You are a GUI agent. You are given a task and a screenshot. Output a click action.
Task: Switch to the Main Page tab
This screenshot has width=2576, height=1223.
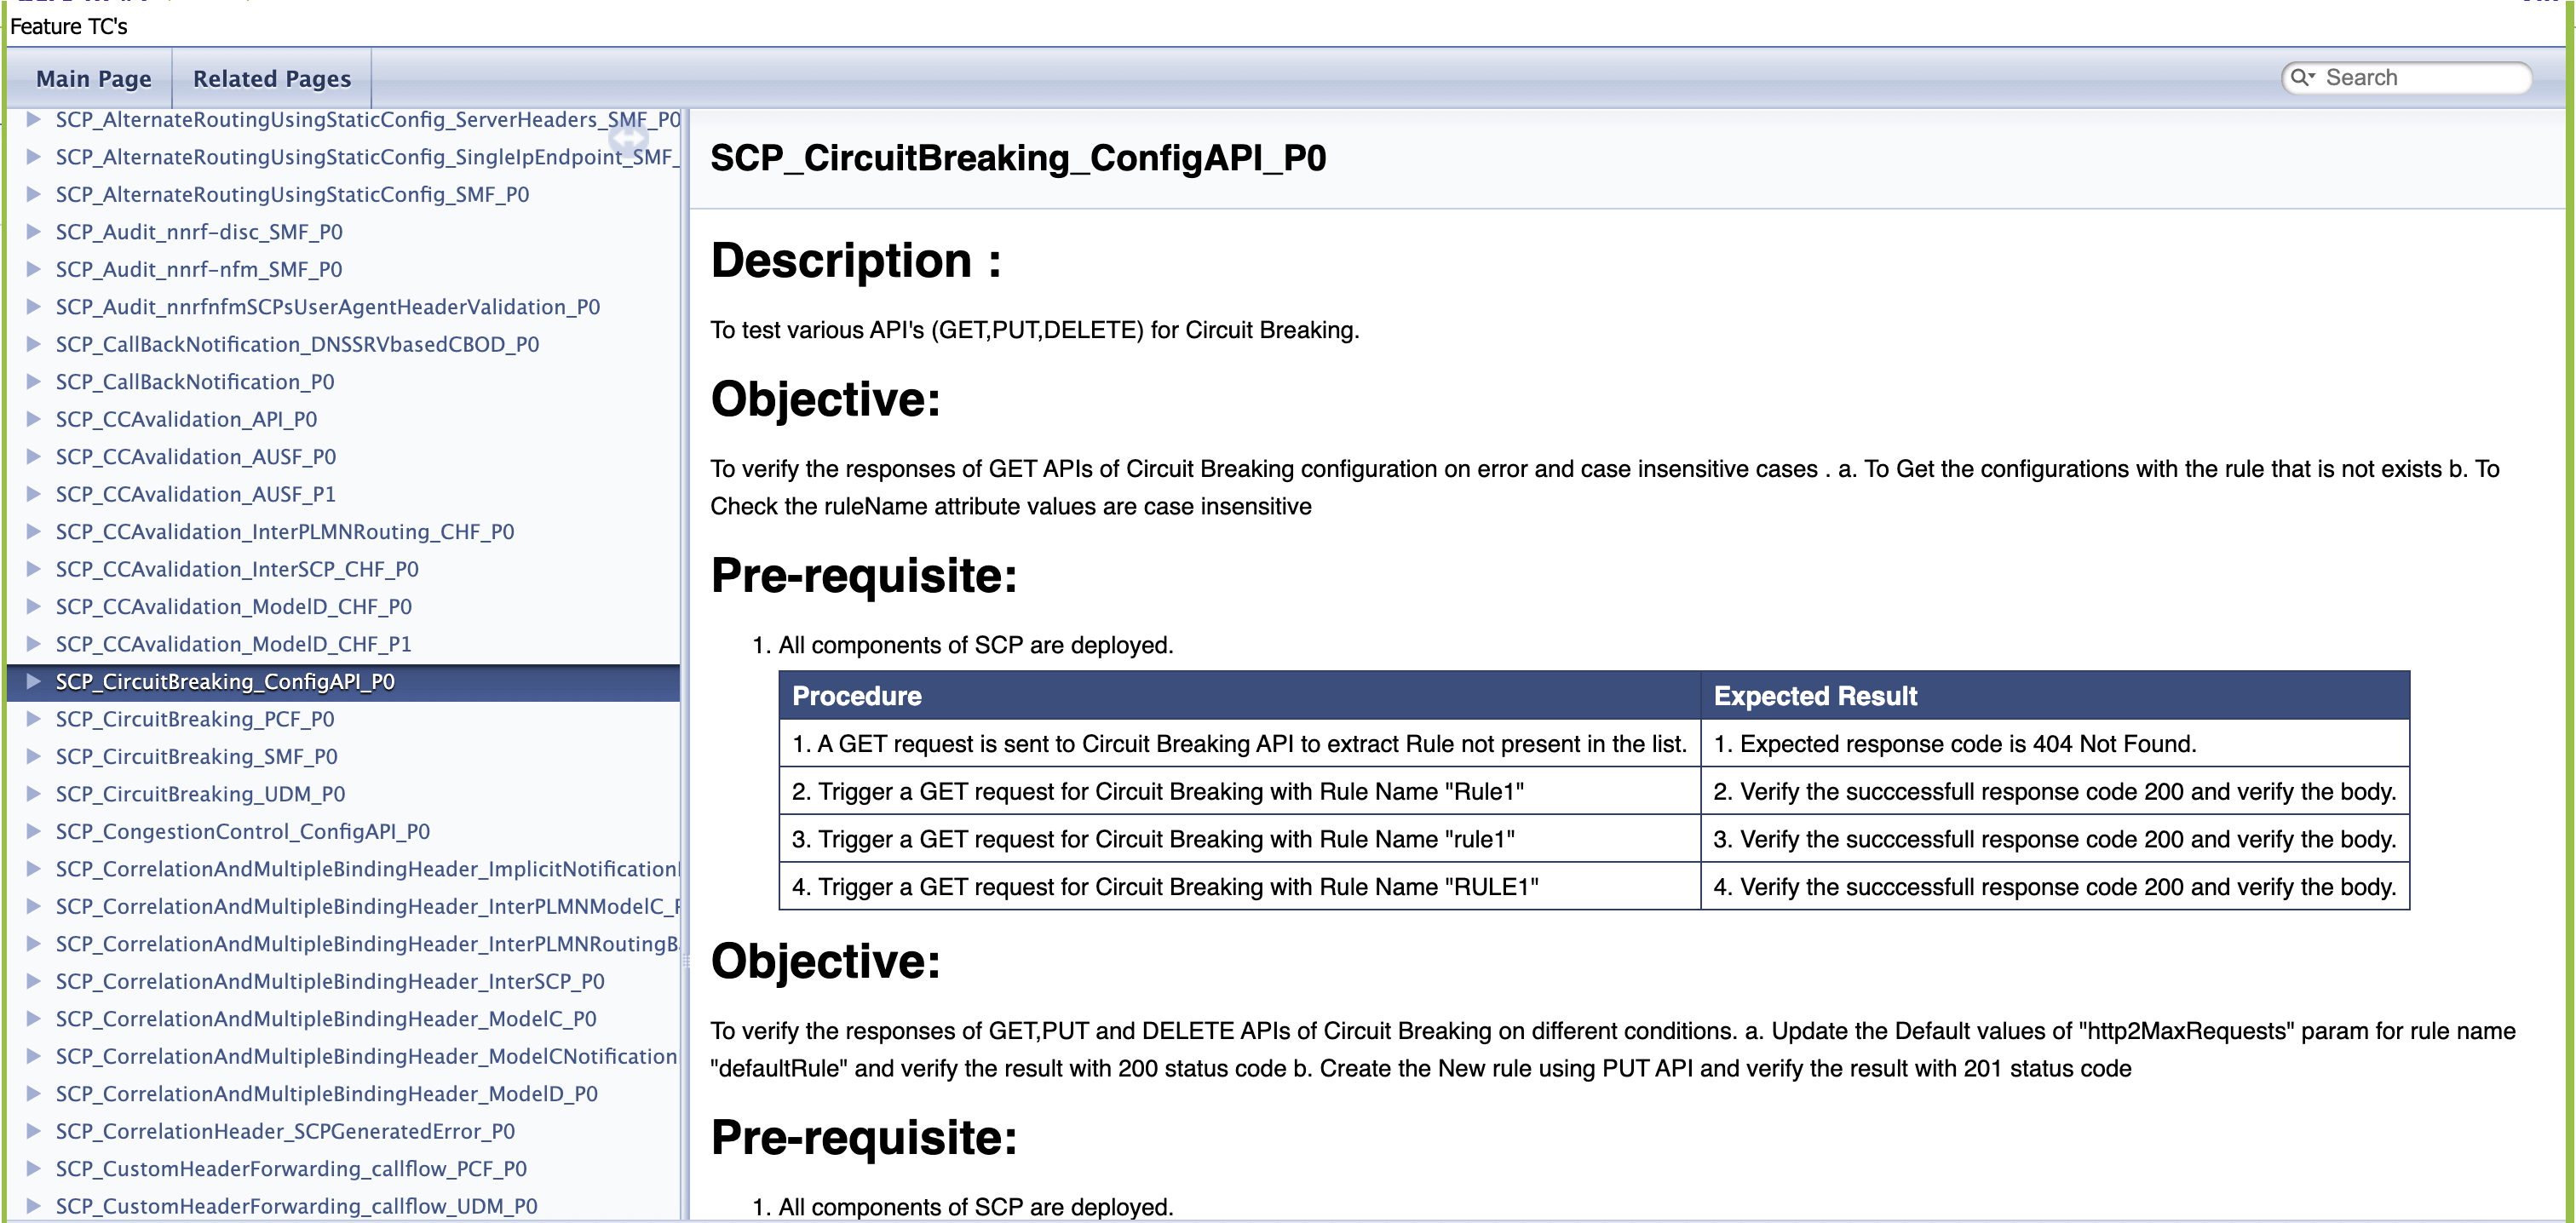pyautogui.click(x=92, y=78)
